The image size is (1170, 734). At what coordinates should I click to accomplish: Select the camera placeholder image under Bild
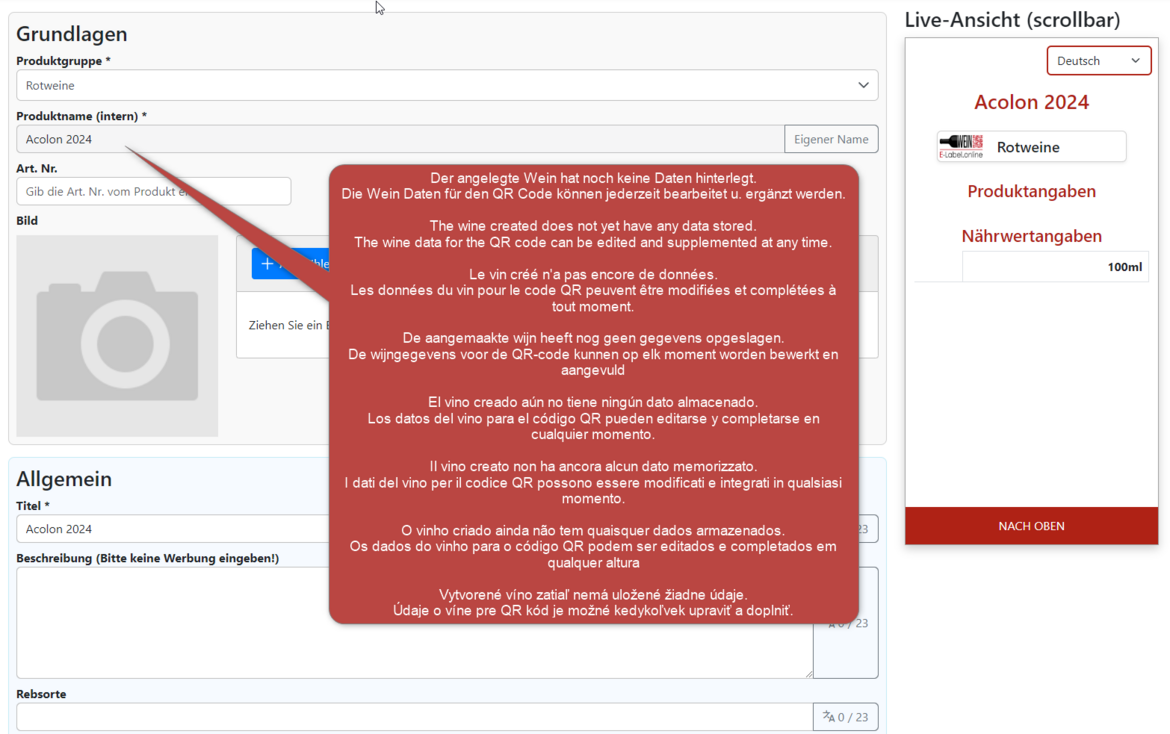pyautogui.click(x=117, y=336)
